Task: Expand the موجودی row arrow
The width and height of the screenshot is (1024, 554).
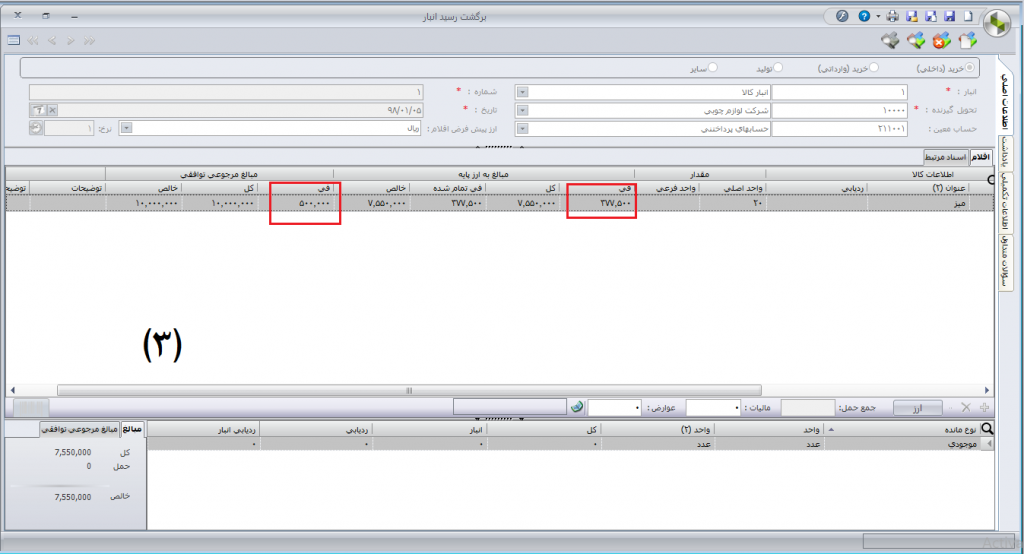Action: [x=989, y=444]
